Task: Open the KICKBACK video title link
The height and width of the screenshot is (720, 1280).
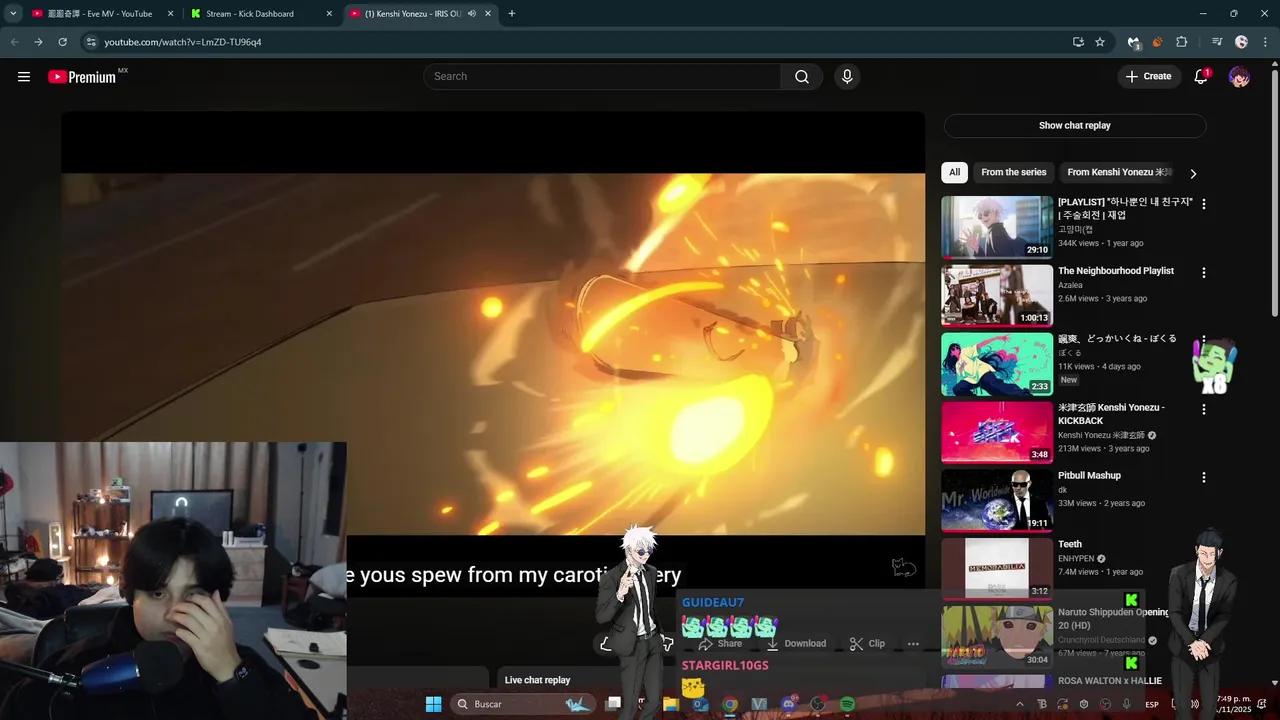Action: coord(1112,414)
